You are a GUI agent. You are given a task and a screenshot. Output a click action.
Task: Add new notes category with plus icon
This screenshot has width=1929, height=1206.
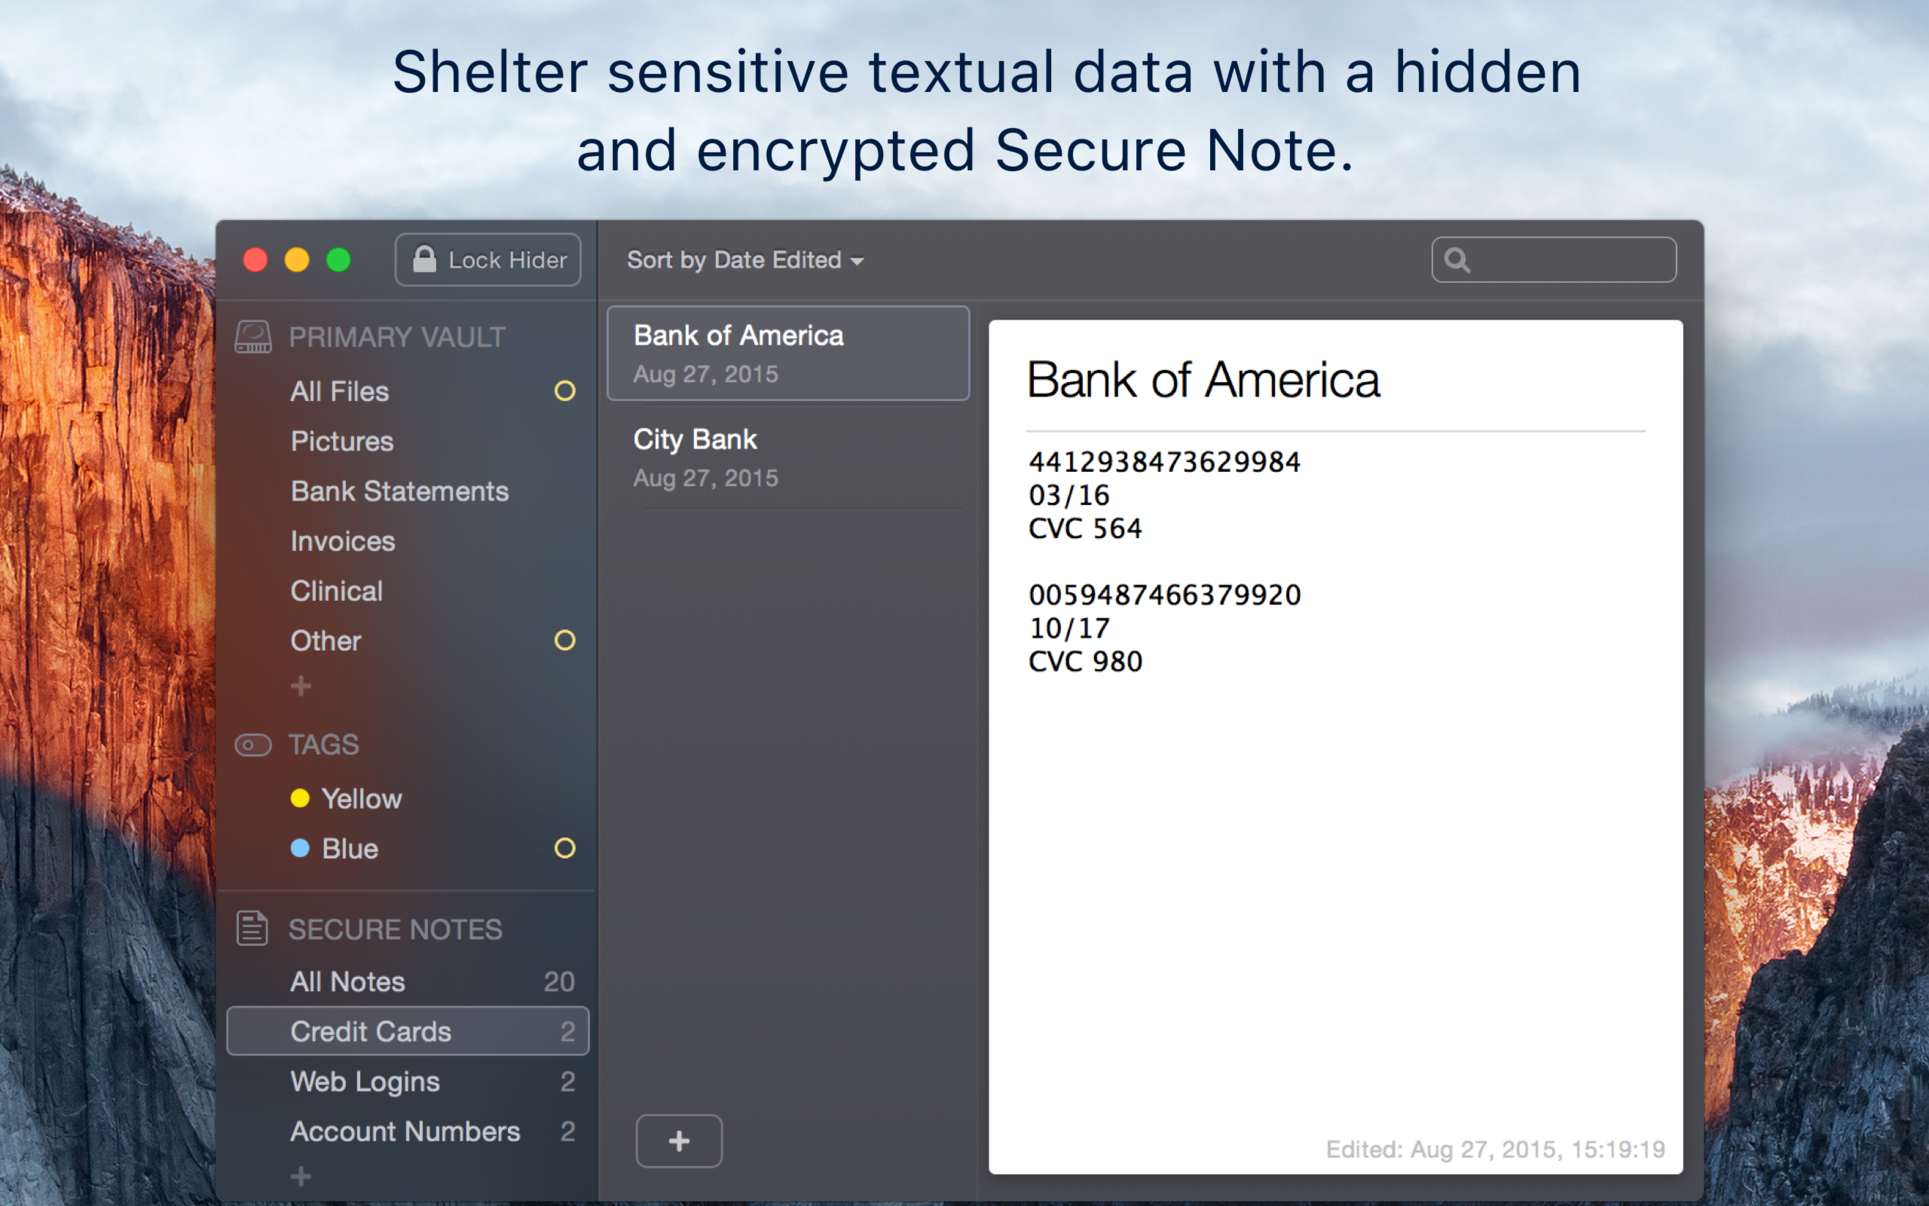click(x=301, y=1176)
